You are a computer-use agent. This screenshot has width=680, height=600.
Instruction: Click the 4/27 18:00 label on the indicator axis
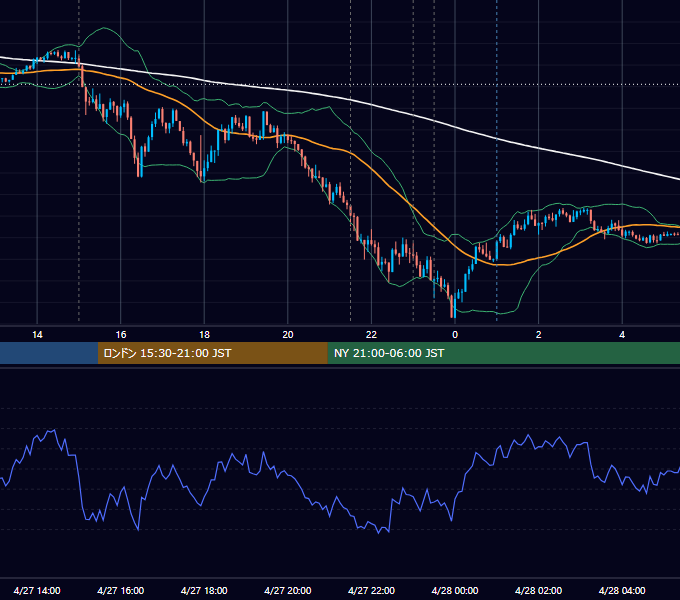[204, 590]
